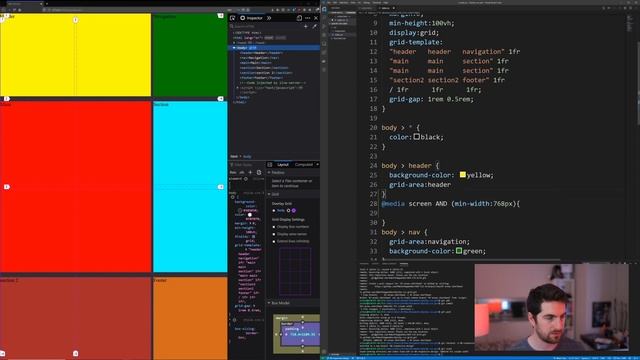Screen dimensions: 640x360
Task: Select the Section 2 element row in markup
Action: (266, 73)
